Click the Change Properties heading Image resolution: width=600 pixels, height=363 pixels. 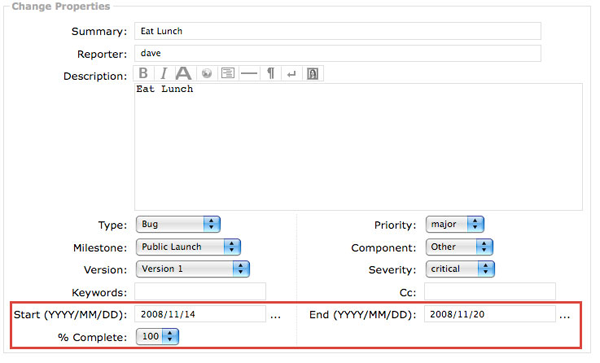click(61, 6)
